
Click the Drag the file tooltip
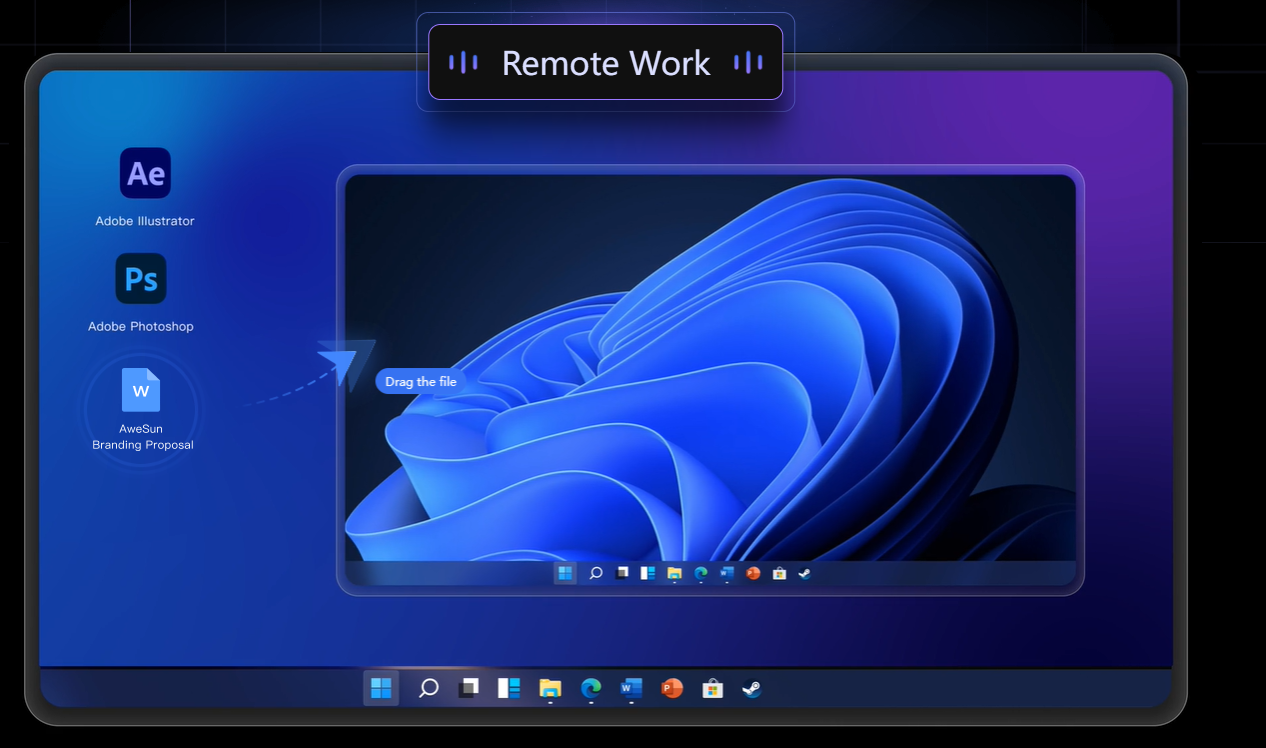[420, 382]
